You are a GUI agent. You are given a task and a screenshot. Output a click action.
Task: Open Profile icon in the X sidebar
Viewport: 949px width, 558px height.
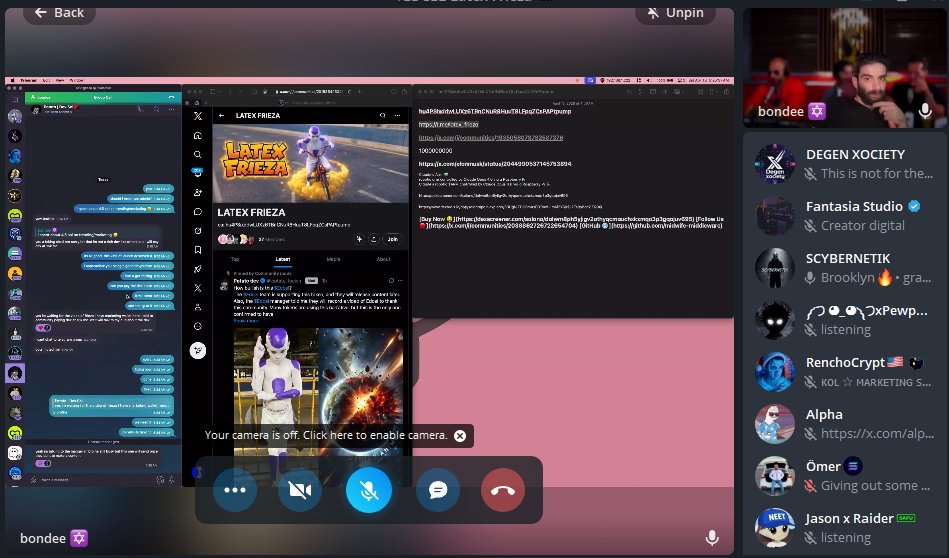click(x=198, y=307)
